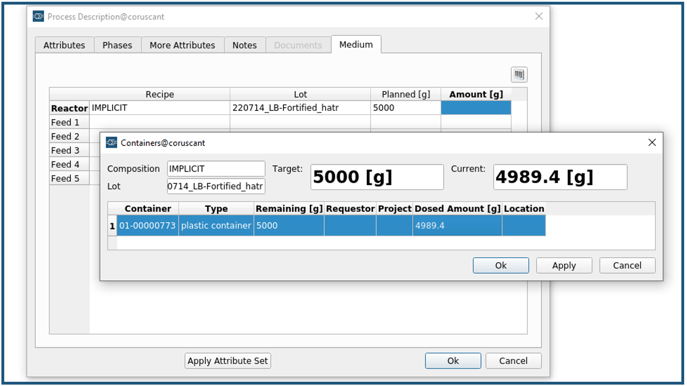Click the Location column header
This screenshot has width=687, height=386.
[x=524, y=209]
